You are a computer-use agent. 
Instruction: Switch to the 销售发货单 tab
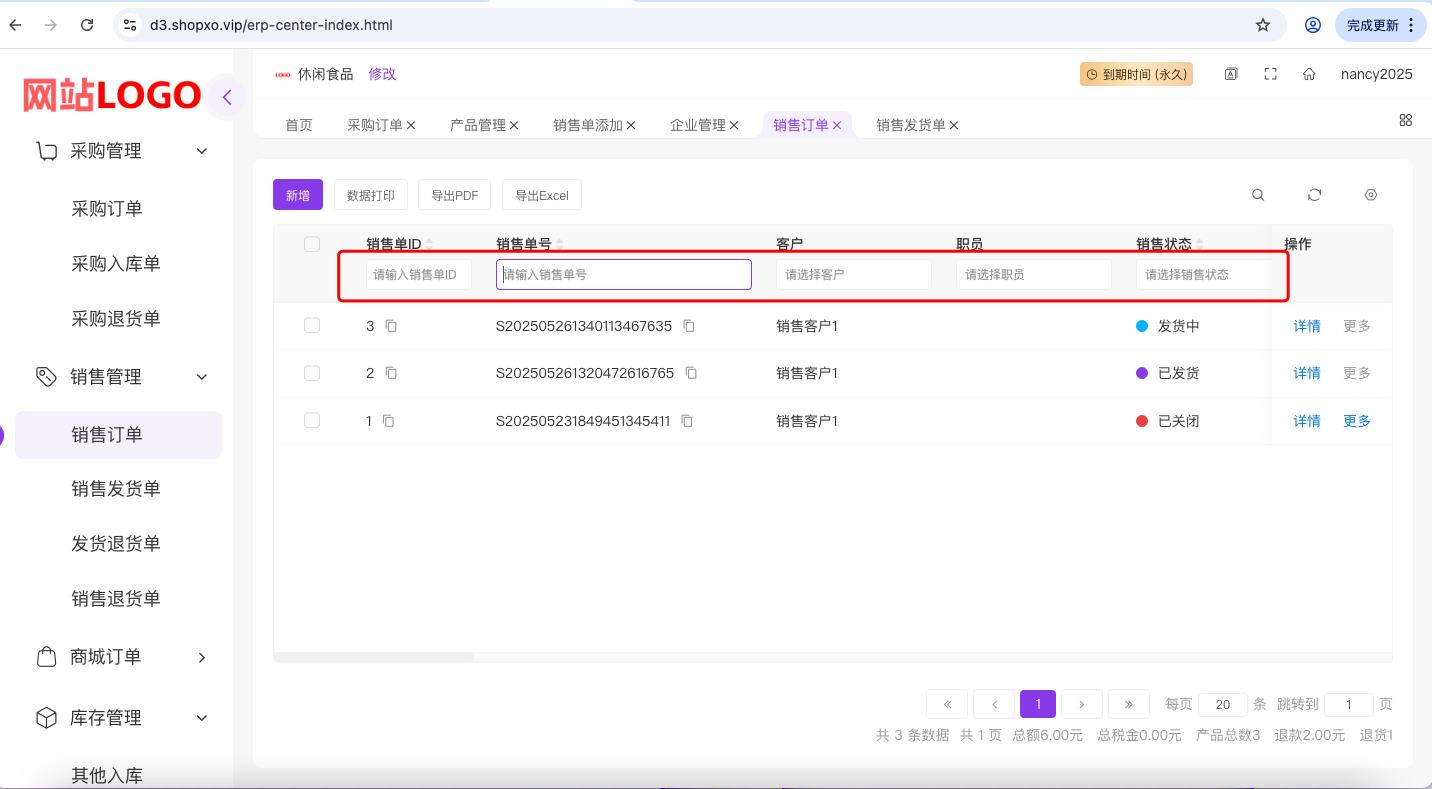(x=911, y=125)
